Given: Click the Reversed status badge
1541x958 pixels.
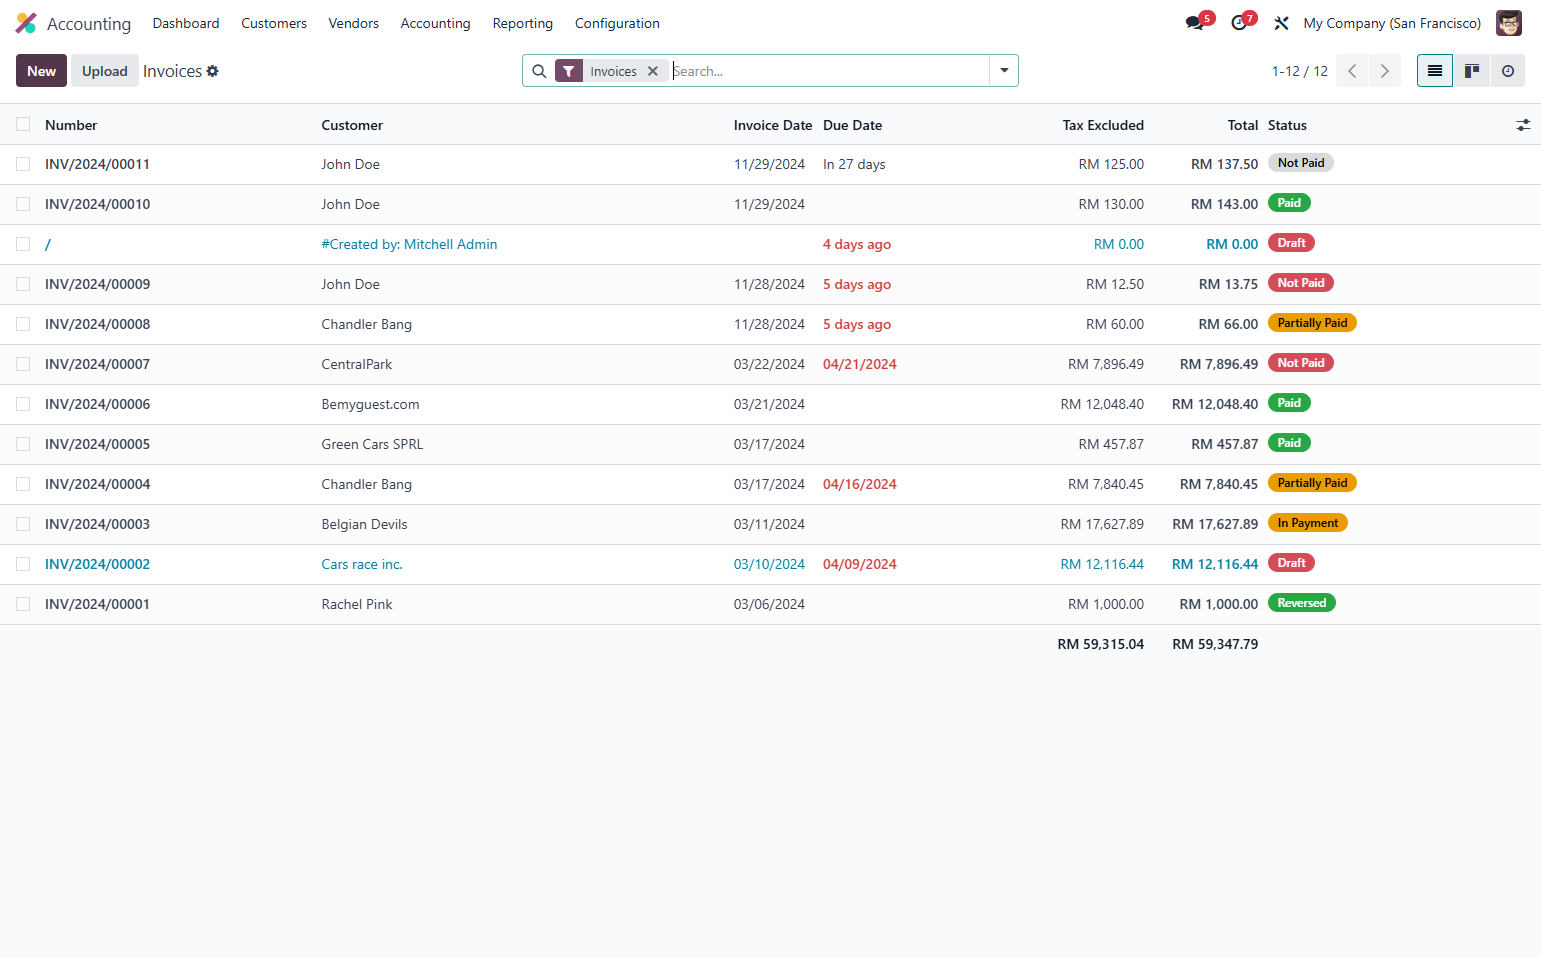Looking at the screenshot, I should pos(1302,603).
